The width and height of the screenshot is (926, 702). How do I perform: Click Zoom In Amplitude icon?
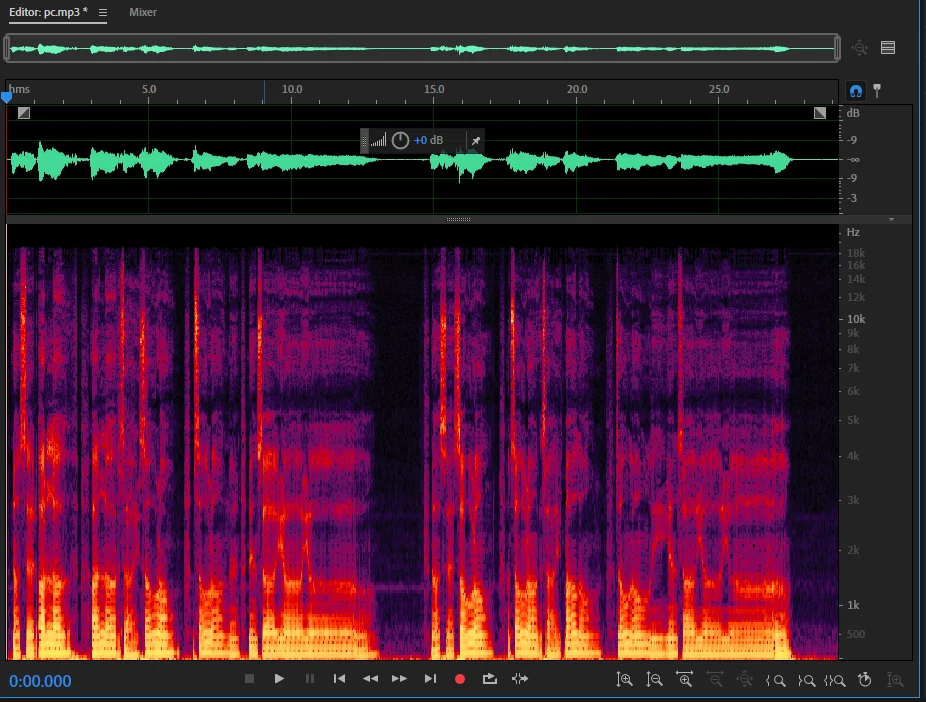[x=625, y=680]
